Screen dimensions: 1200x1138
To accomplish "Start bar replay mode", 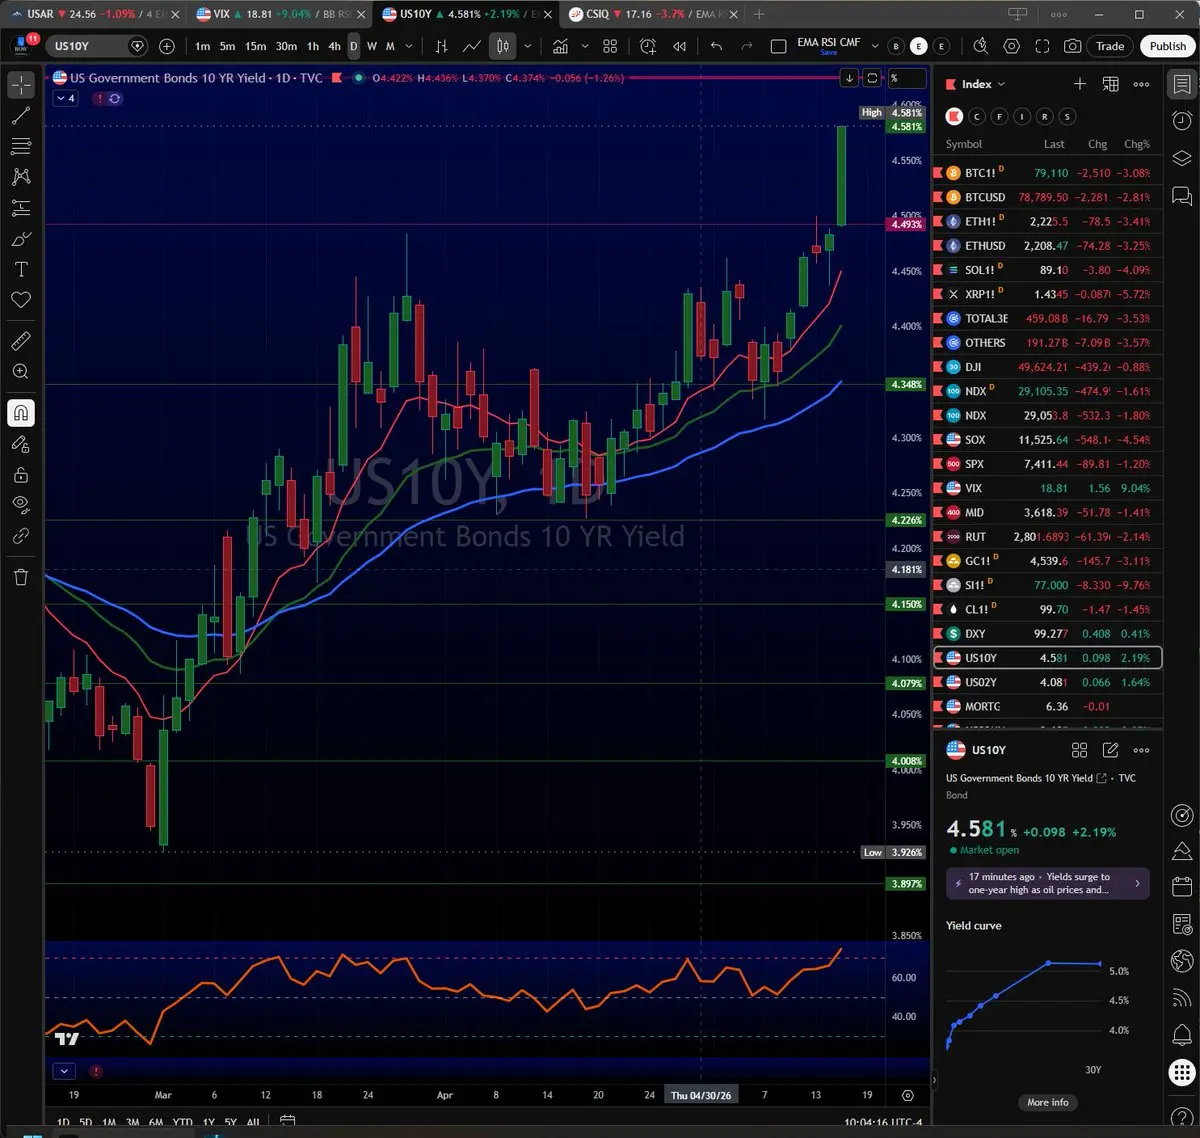I will (680, 46).
